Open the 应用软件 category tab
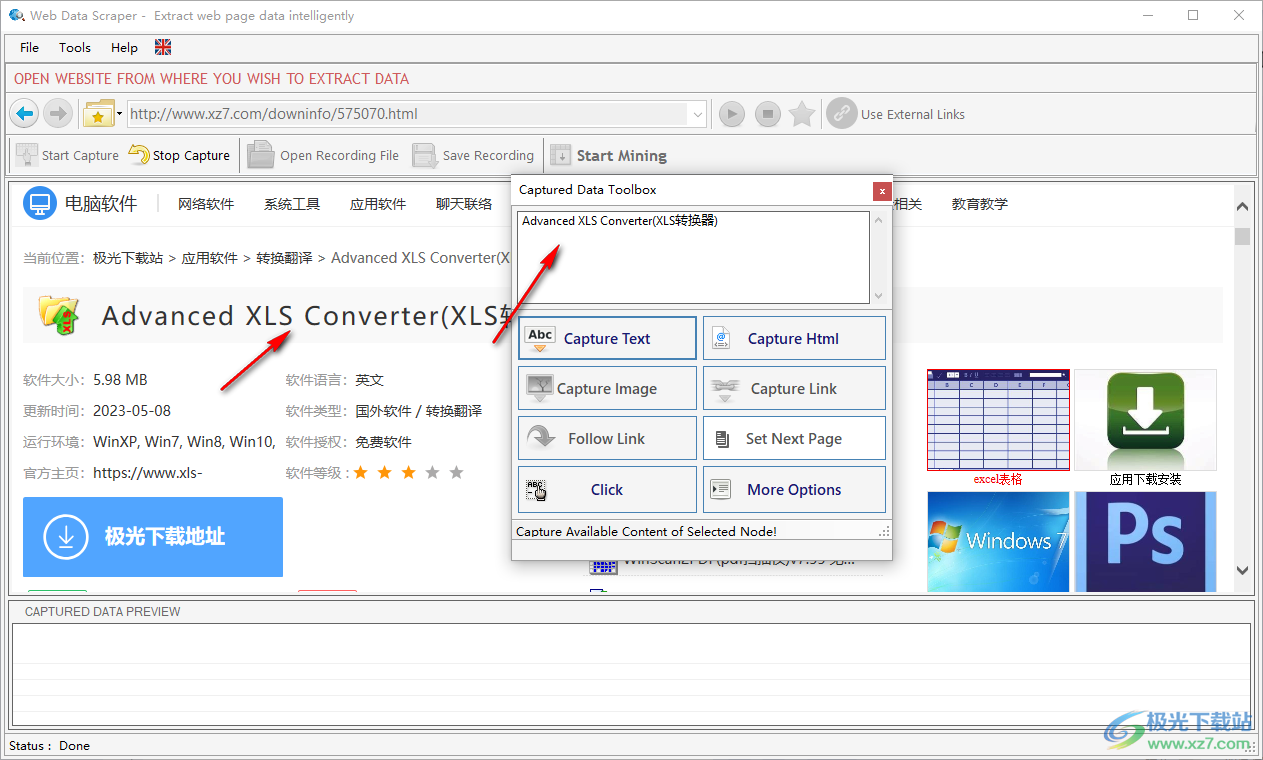 tap(378, 204)
